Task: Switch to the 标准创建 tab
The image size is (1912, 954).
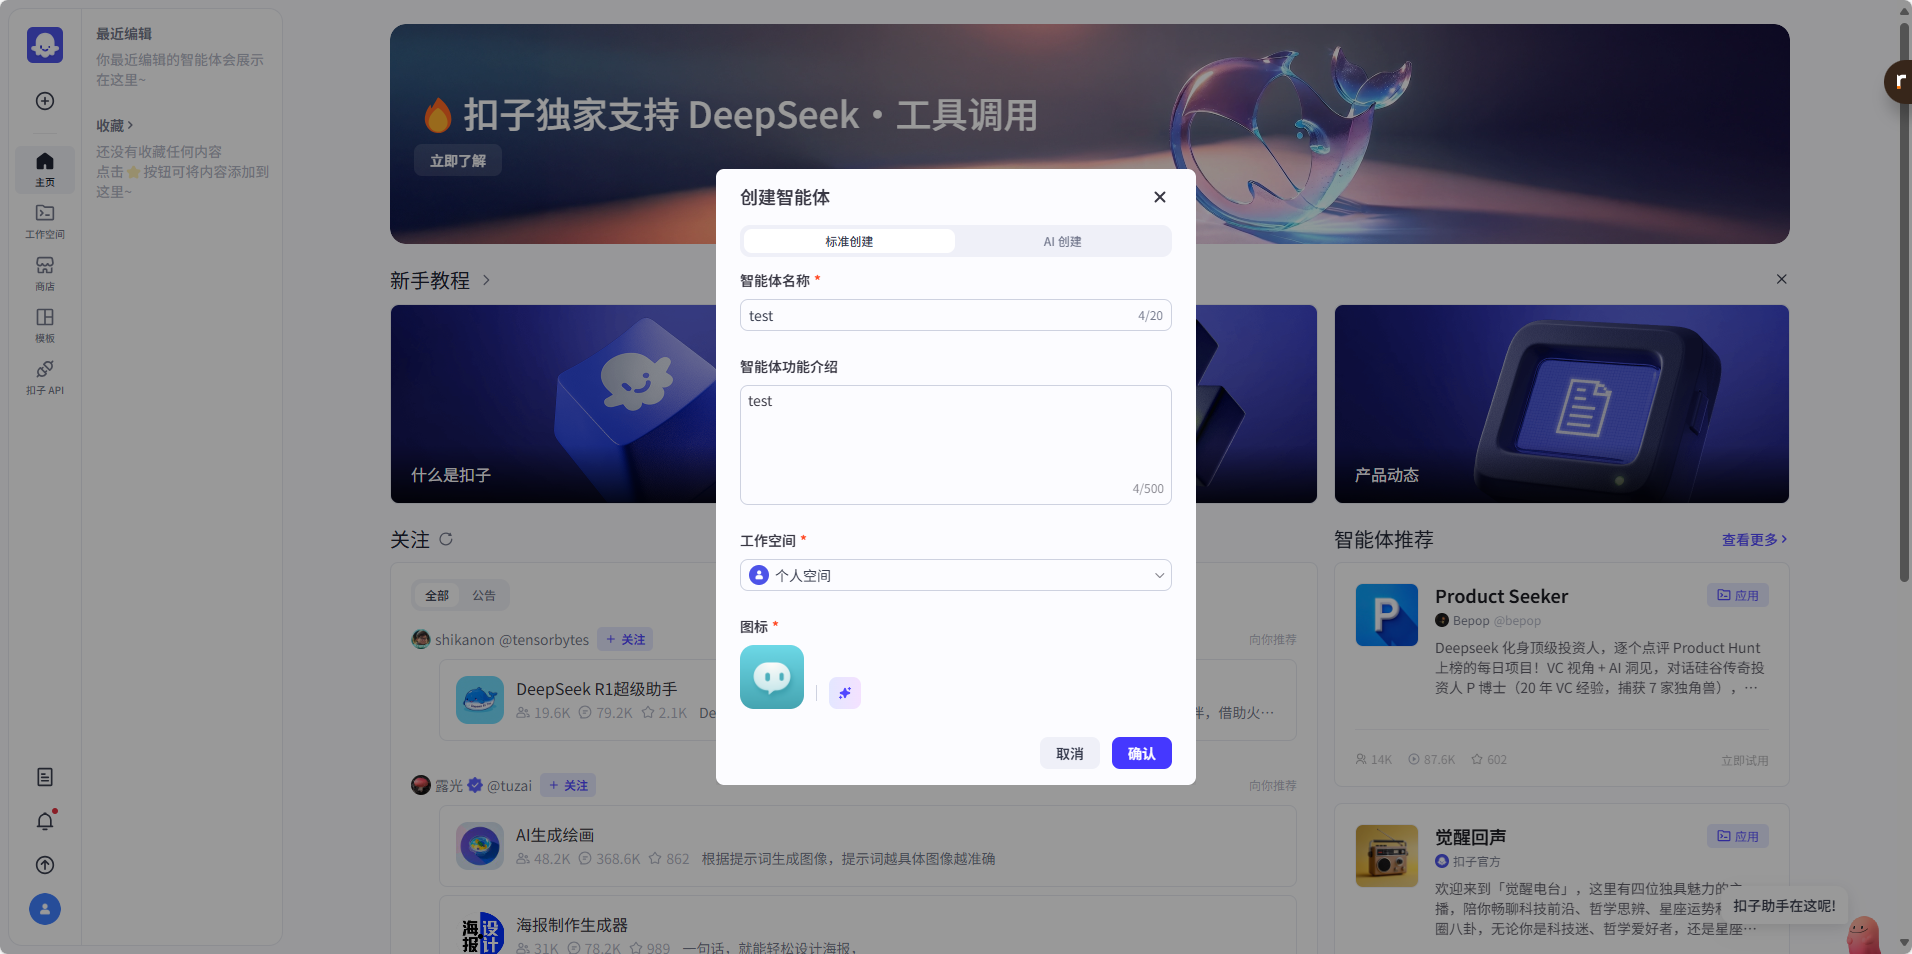Action: (849, 241)
